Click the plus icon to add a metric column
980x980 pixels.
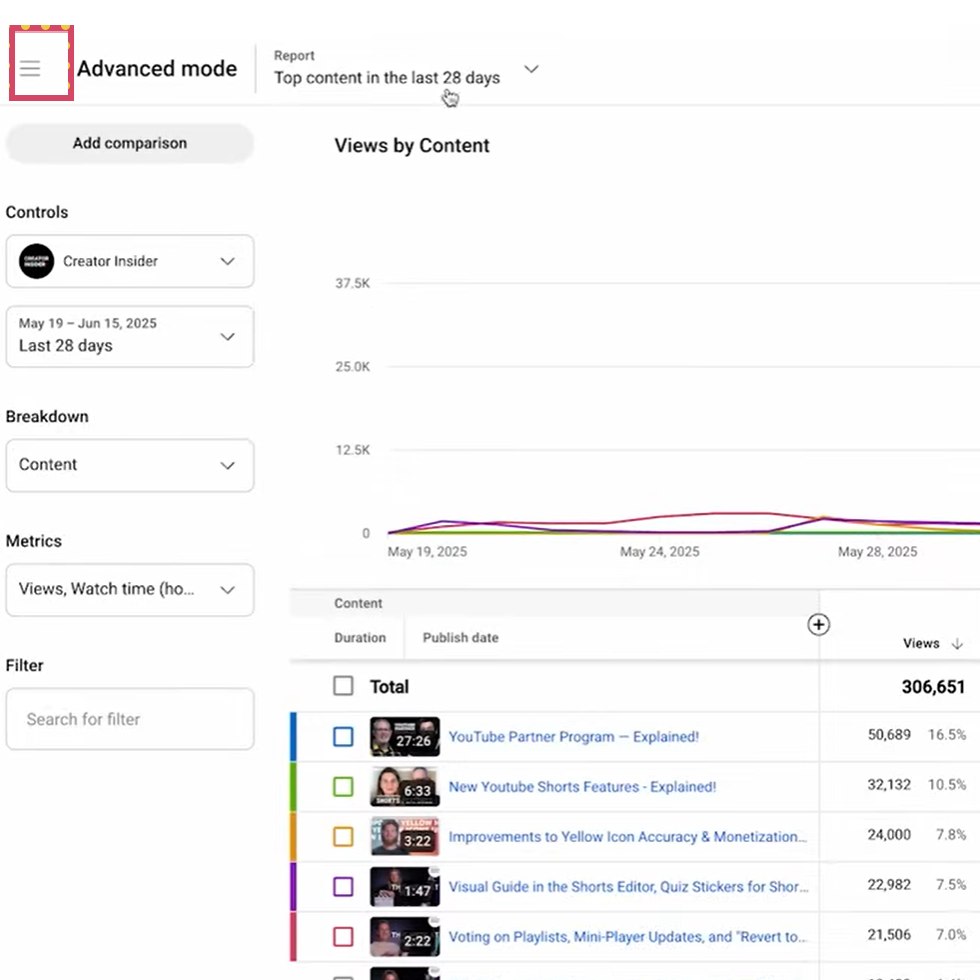pyautogui.click(x=818, y=624)
